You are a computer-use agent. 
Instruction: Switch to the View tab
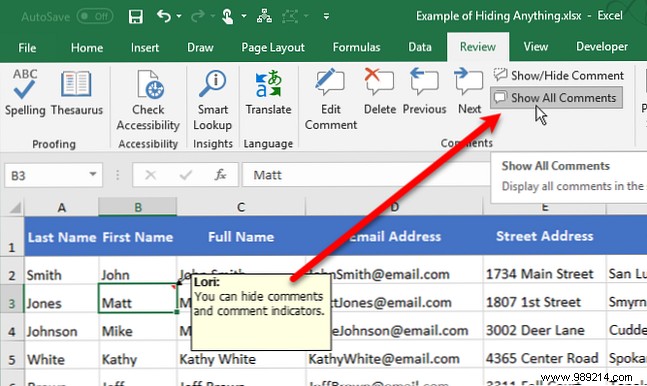click(x=536, y=47)
